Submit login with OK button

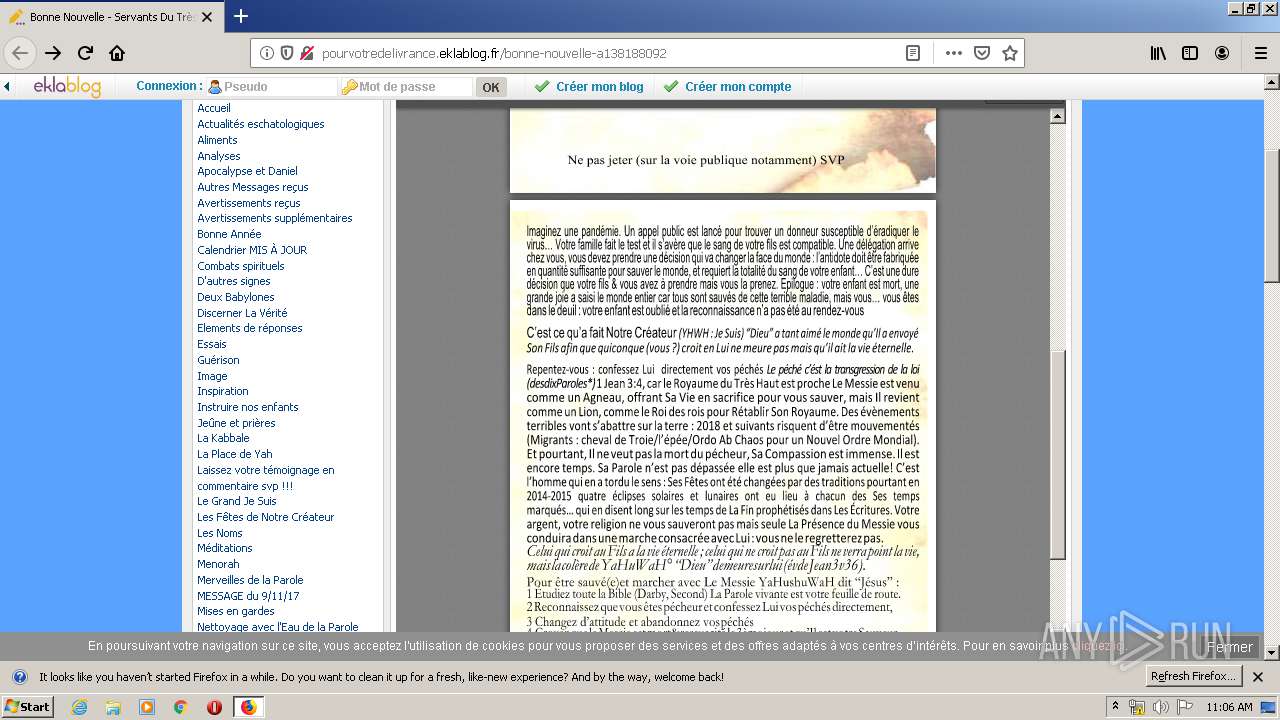coord(491,87)
